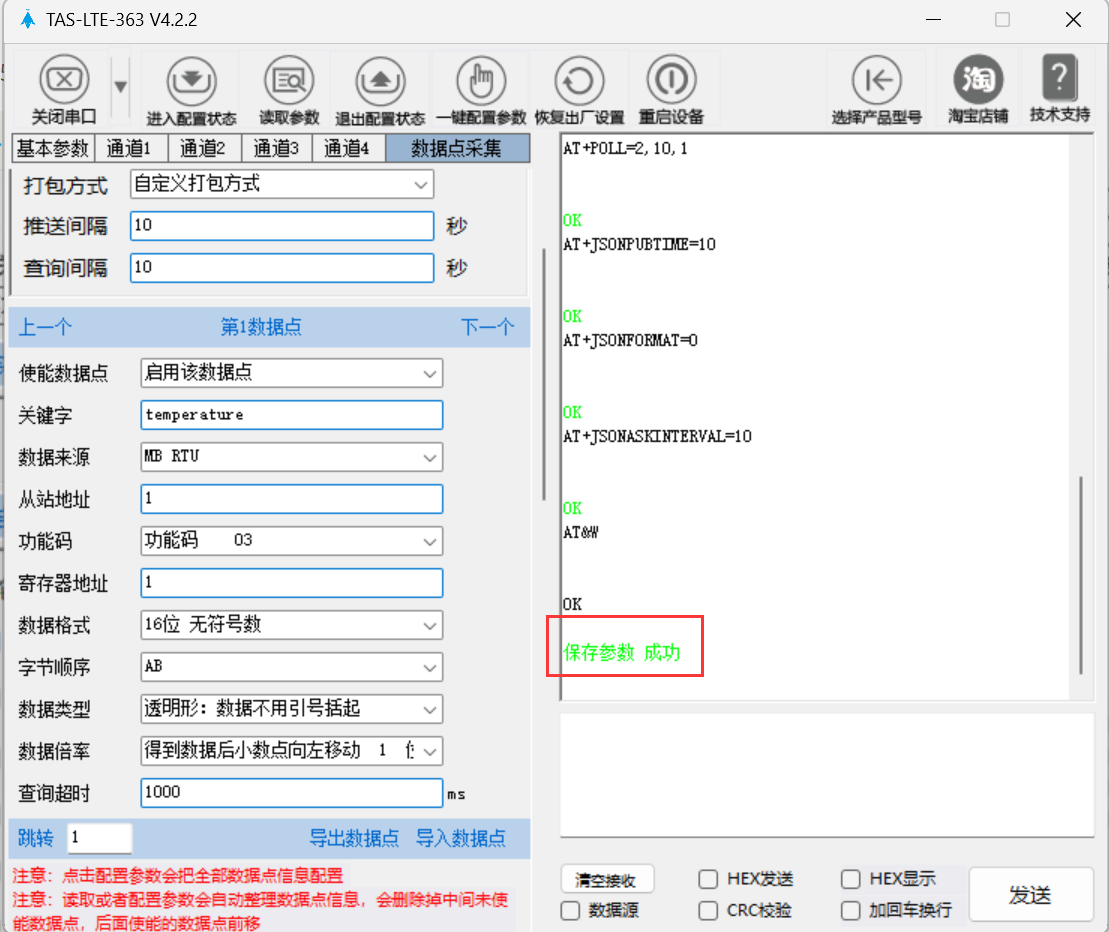Open the 淘宝店铺 Taobao store icon

click(x=978, y=81)
